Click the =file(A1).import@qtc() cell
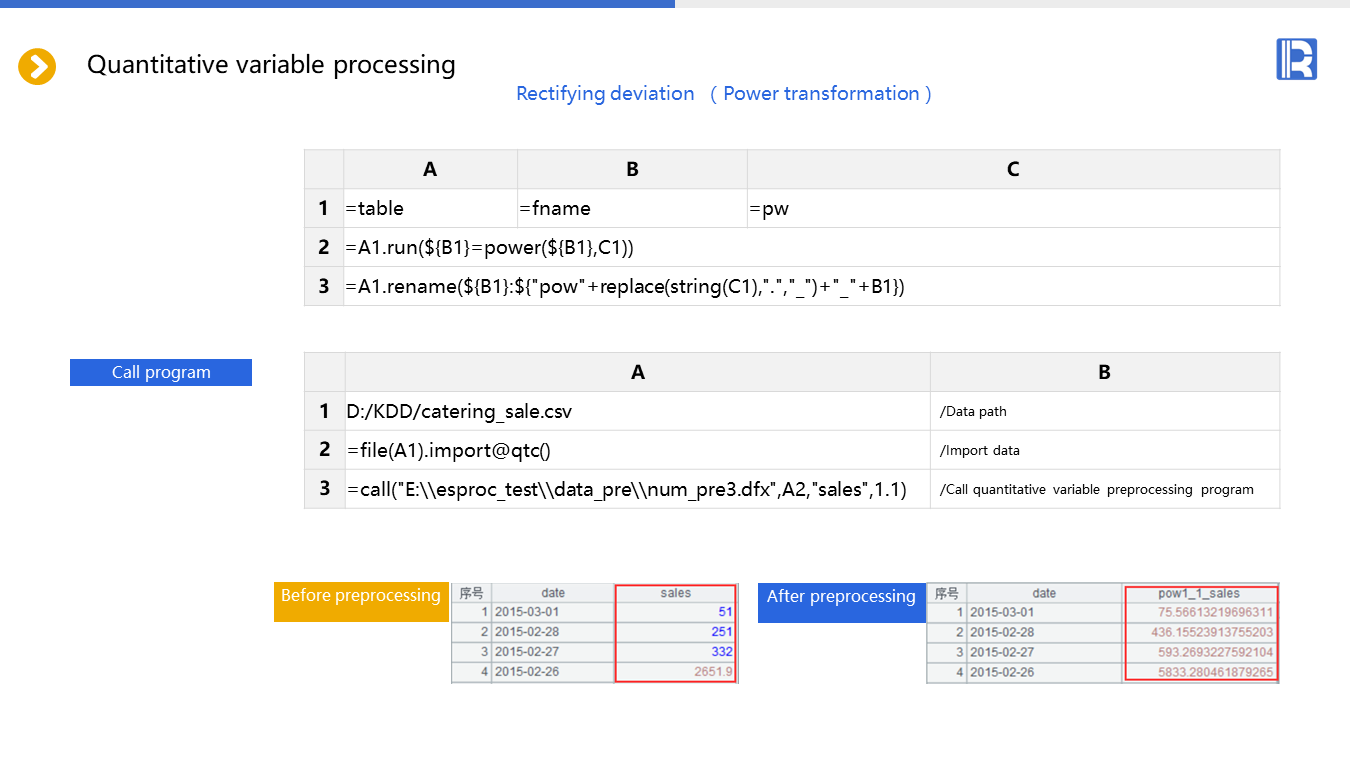The height and width of the screenshot is (759, 1350). click(x=638, y=450)
